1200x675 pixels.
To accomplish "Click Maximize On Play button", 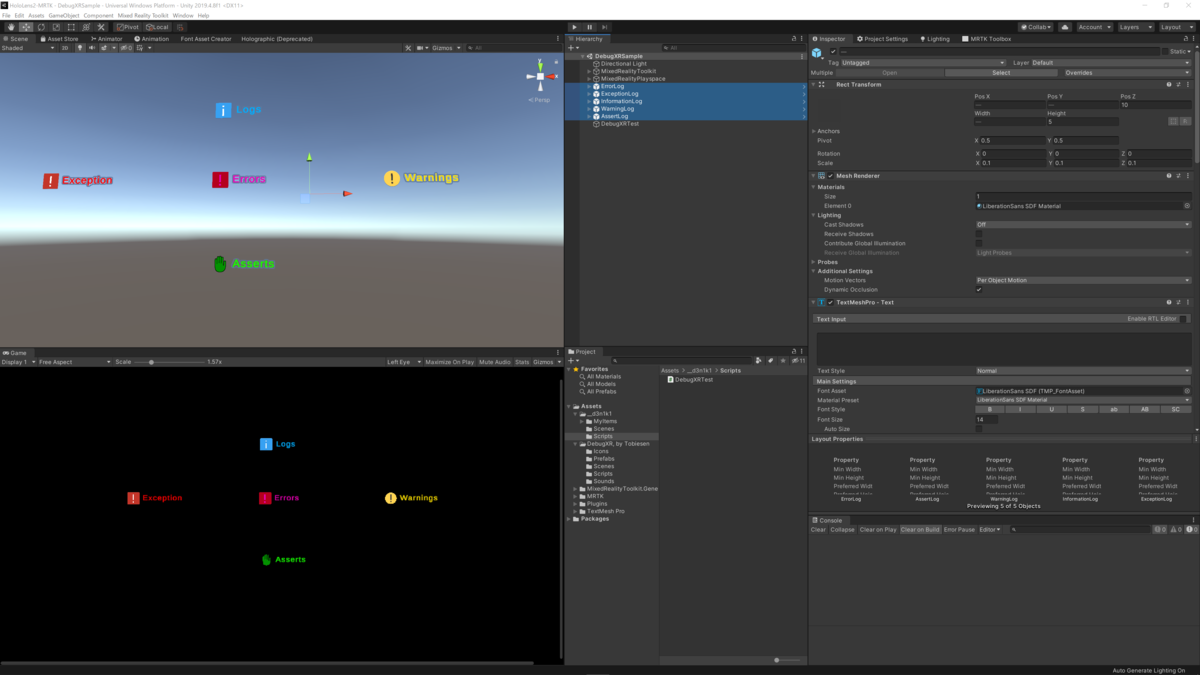I will coord(449,362).
